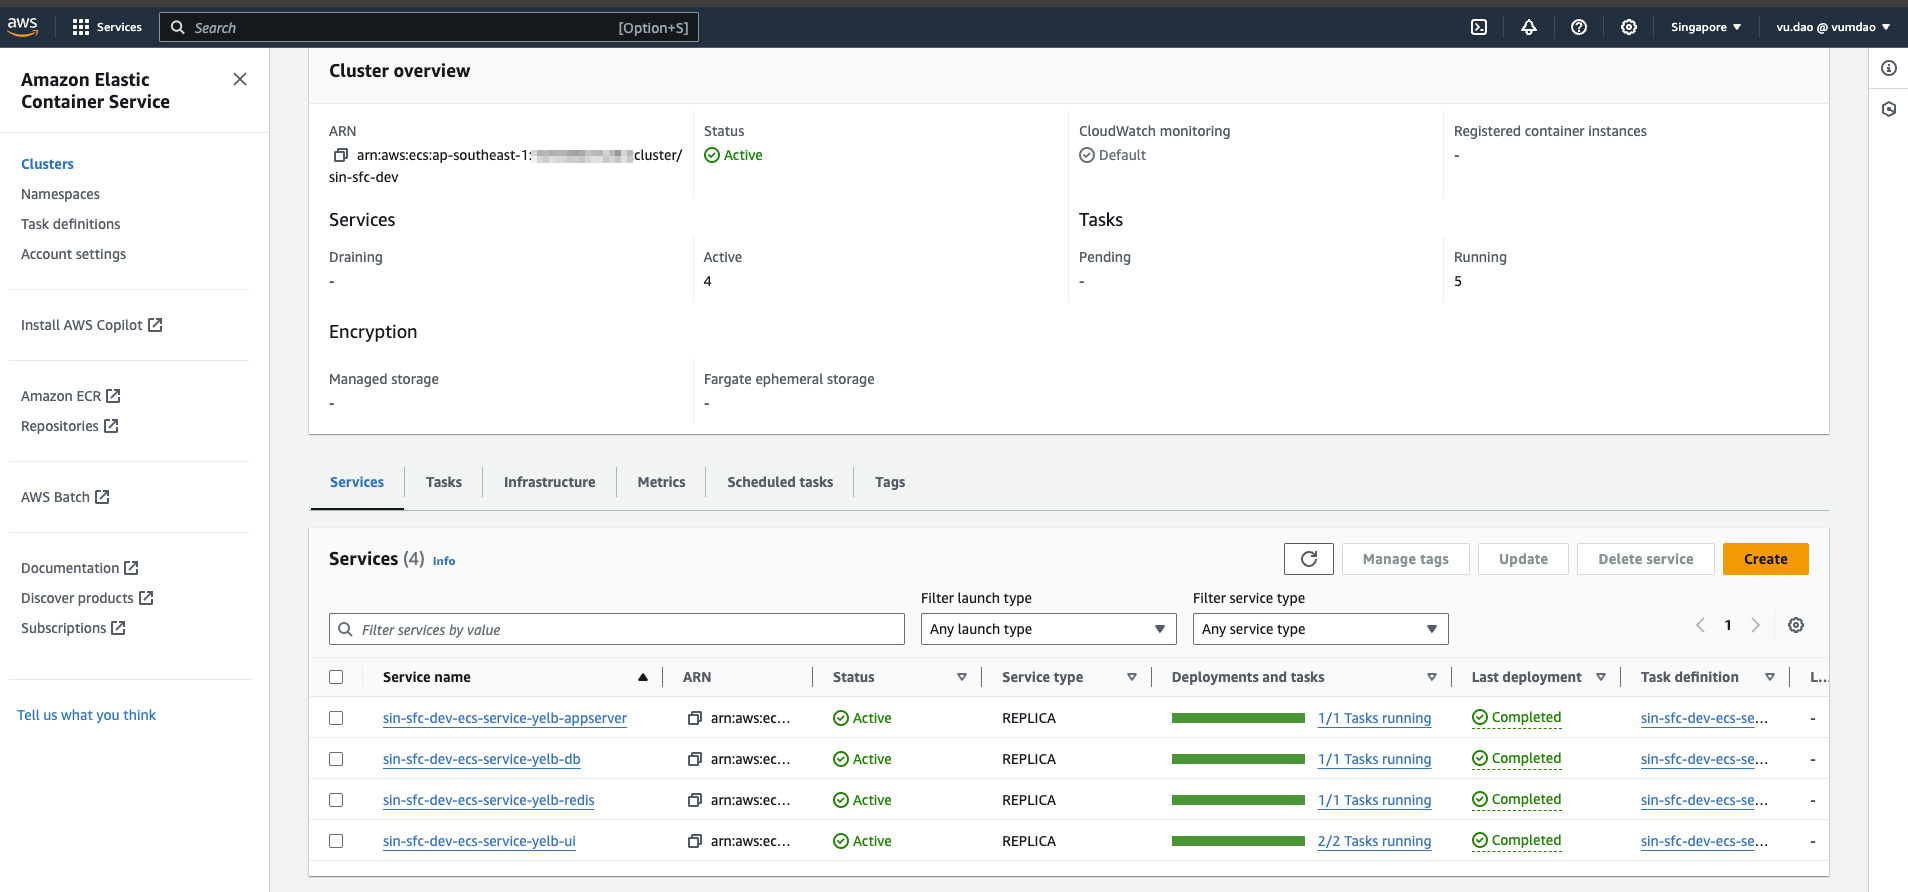Switch to the Infrastructure tab

[549, 482]
